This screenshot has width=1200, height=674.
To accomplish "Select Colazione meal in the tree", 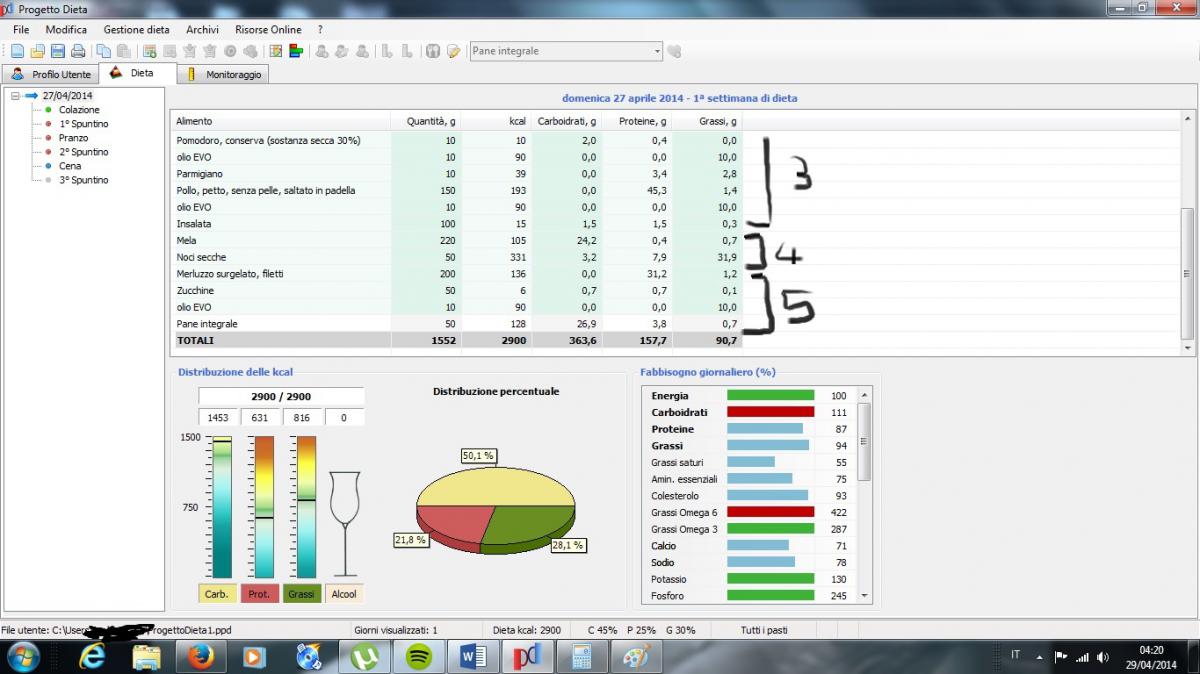I will click(x=79, y=110).
